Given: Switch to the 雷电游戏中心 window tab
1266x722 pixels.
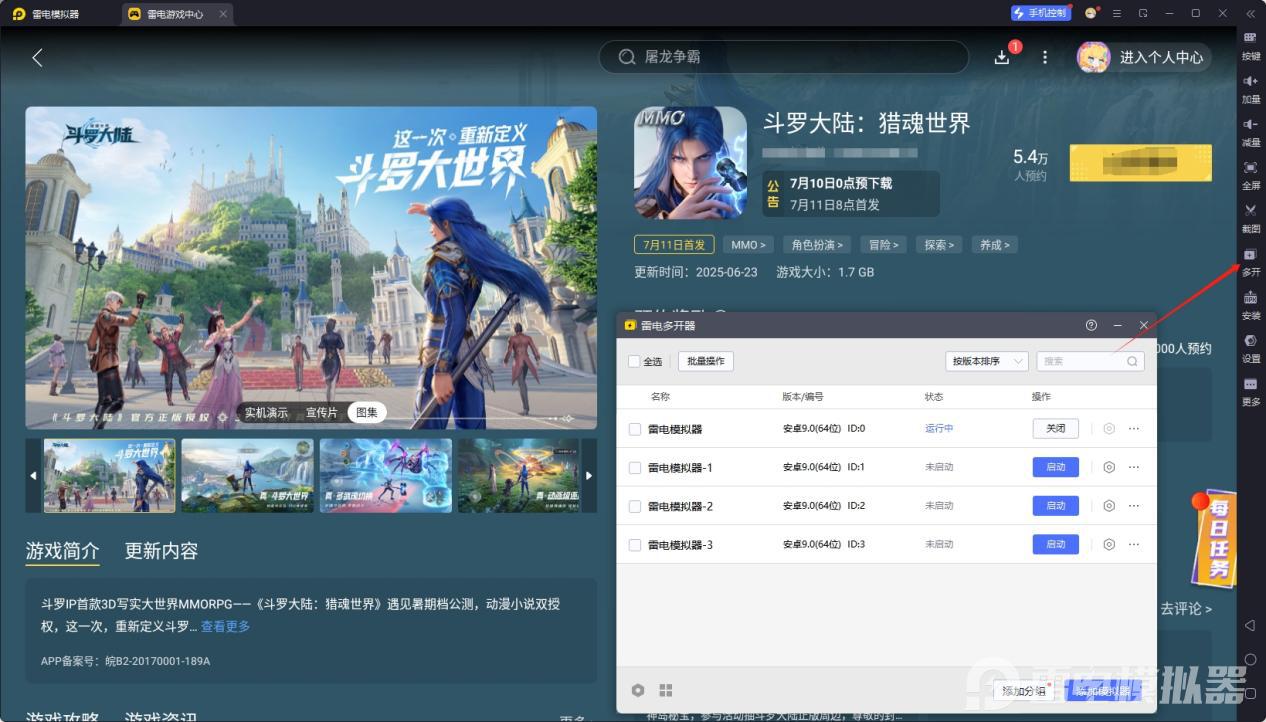Looking at the screenshot, I should [175, 14].
